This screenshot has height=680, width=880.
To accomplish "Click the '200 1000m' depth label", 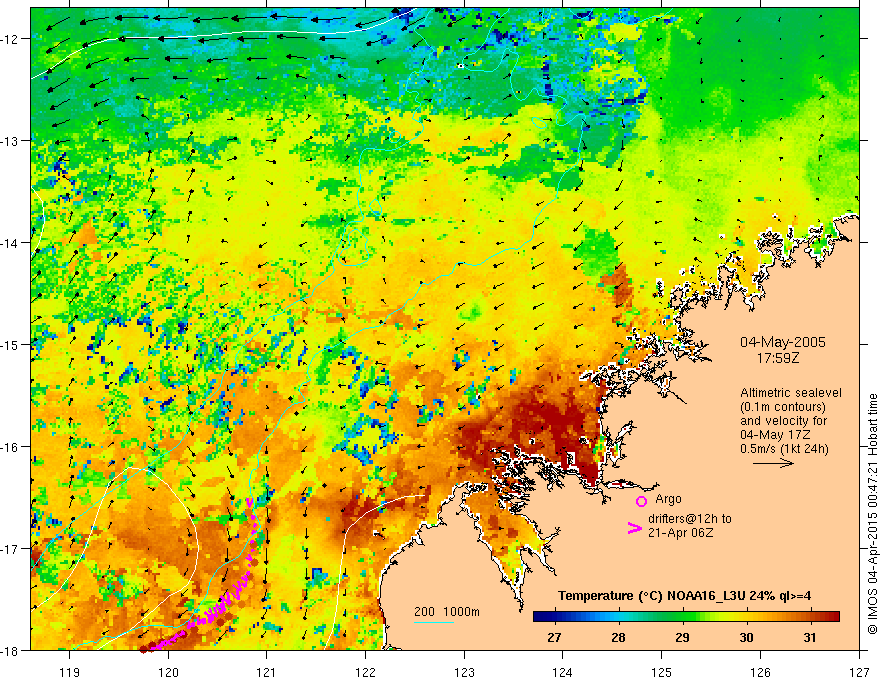I will (x=447, y=612).
